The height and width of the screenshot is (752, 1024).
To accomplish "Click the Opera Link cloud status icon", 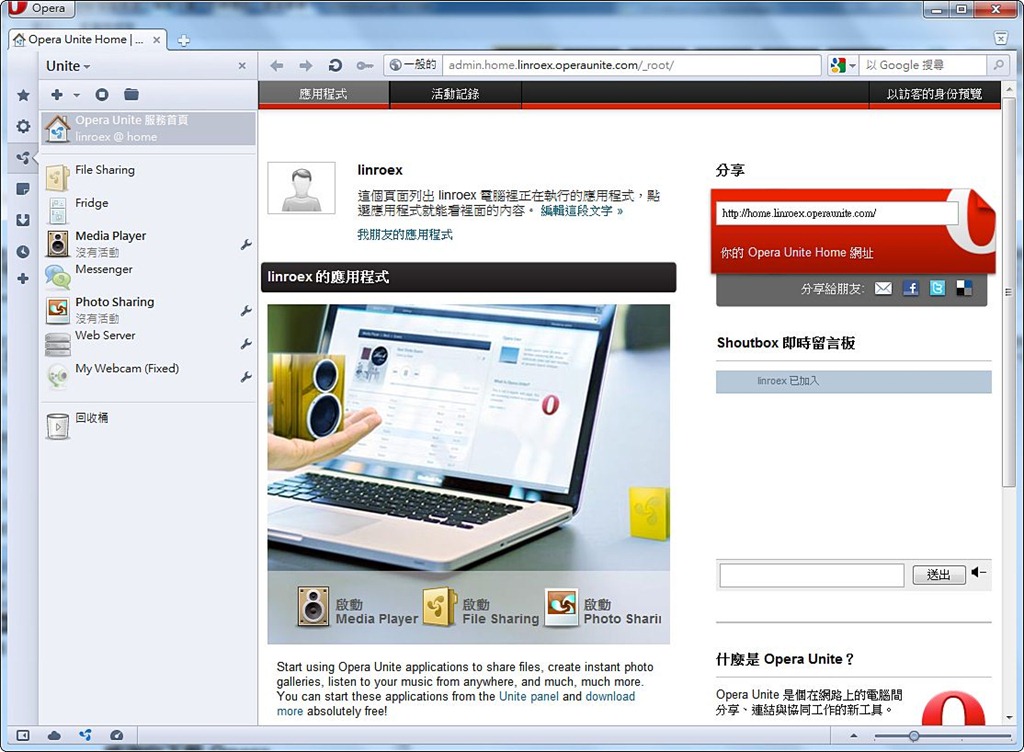I will 54,736.
